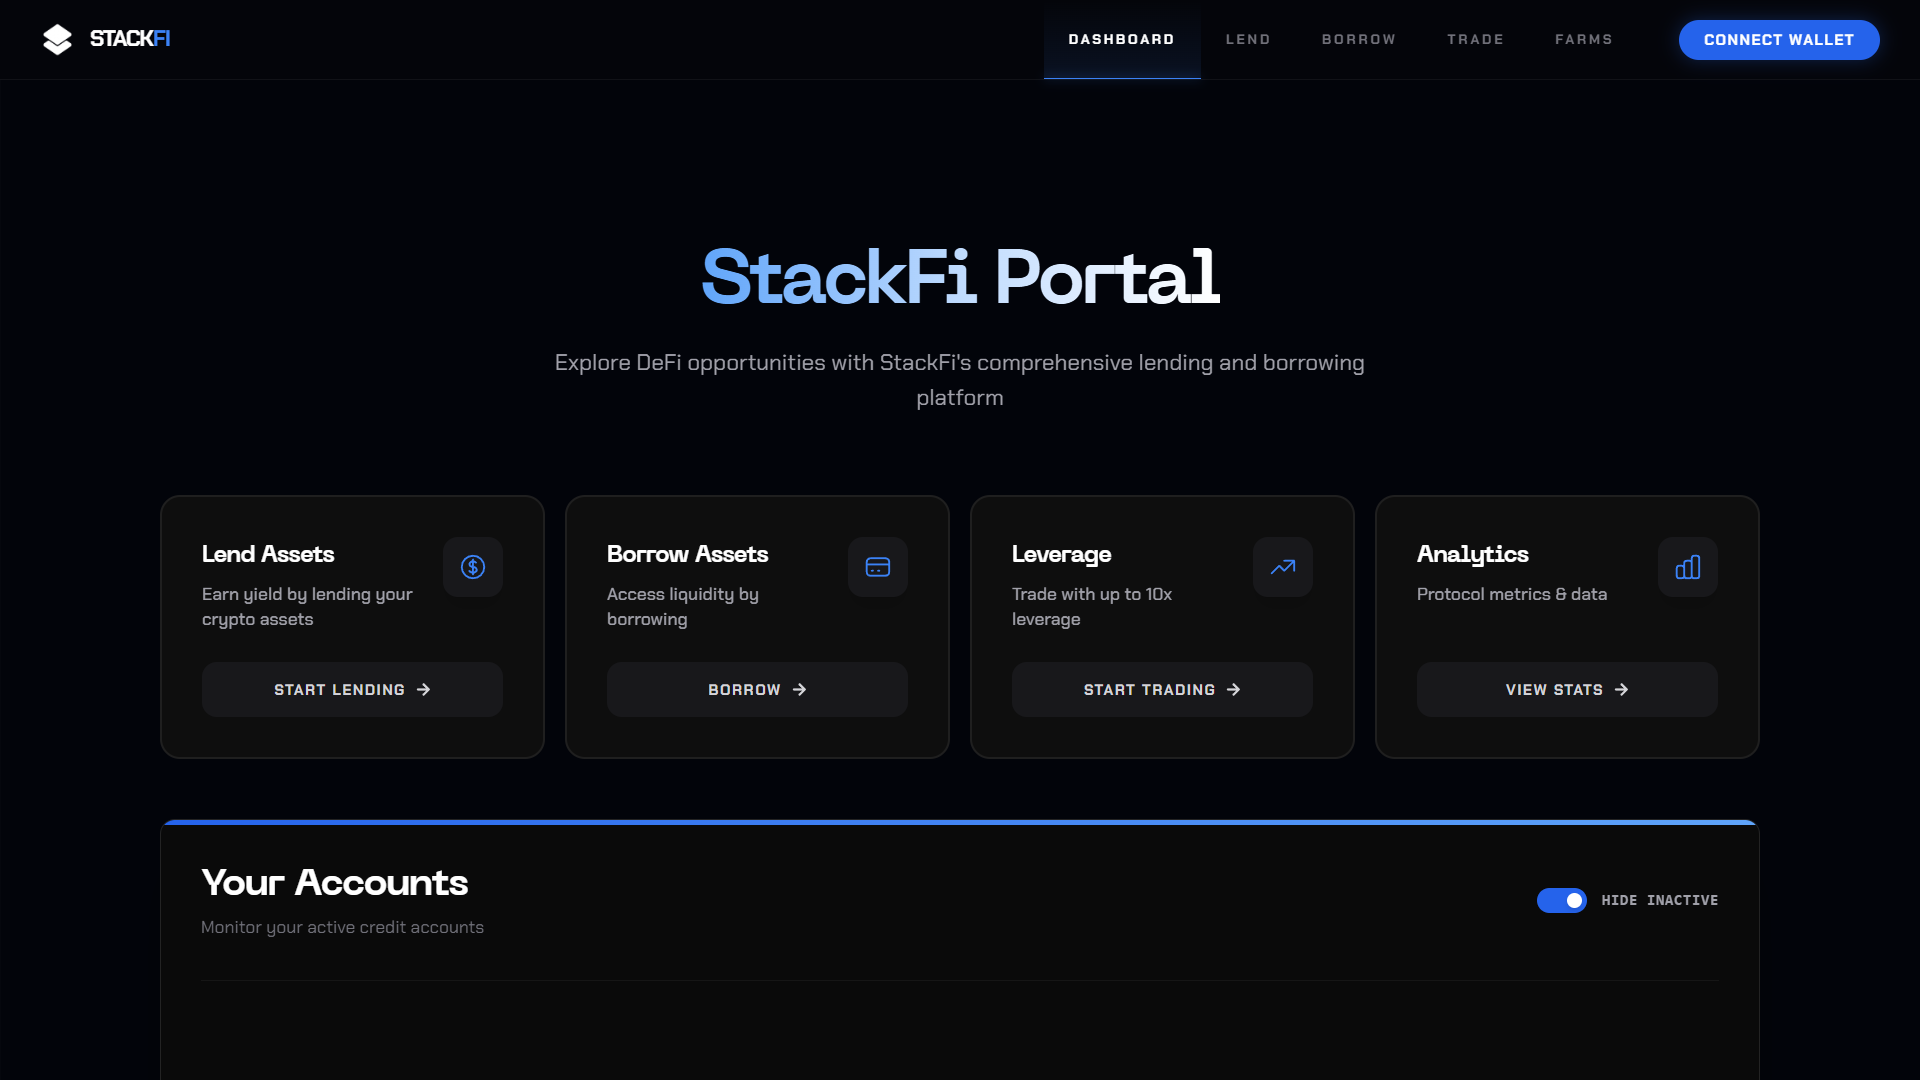Open protocol stats via View Stats
Image resolution: width=1920 pixels, height=1080 pixels.
(x=1566, y=689)
